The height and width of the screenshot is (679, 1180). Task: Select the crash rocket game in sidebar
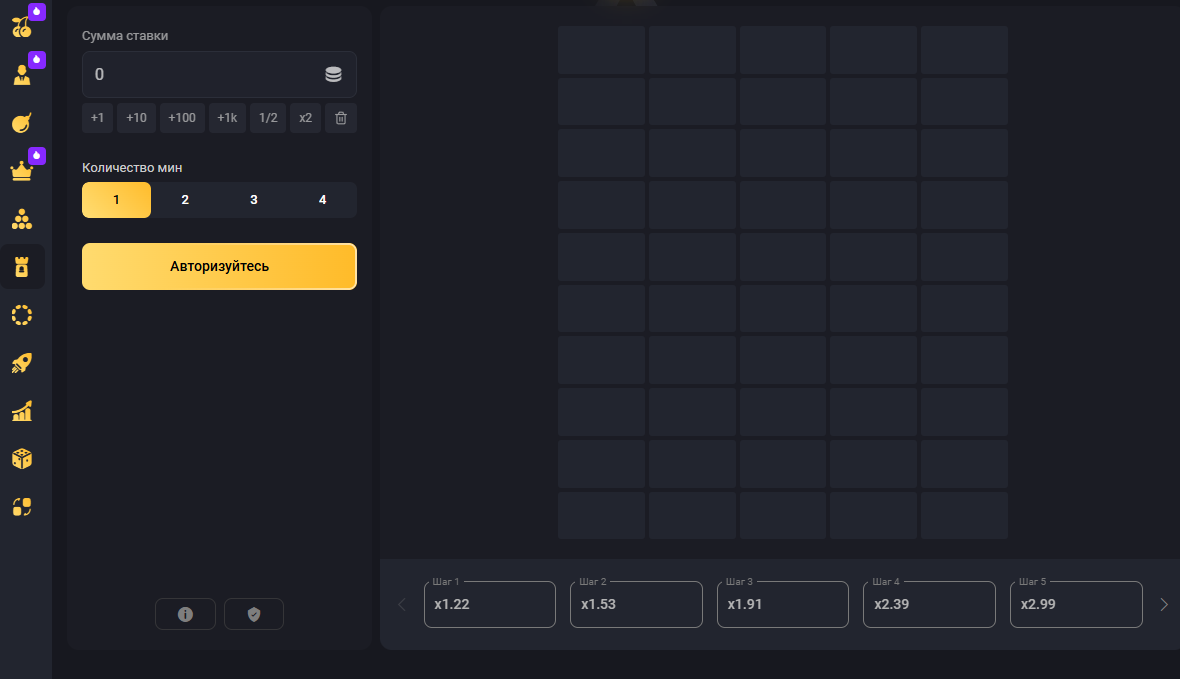coord(22,363)
